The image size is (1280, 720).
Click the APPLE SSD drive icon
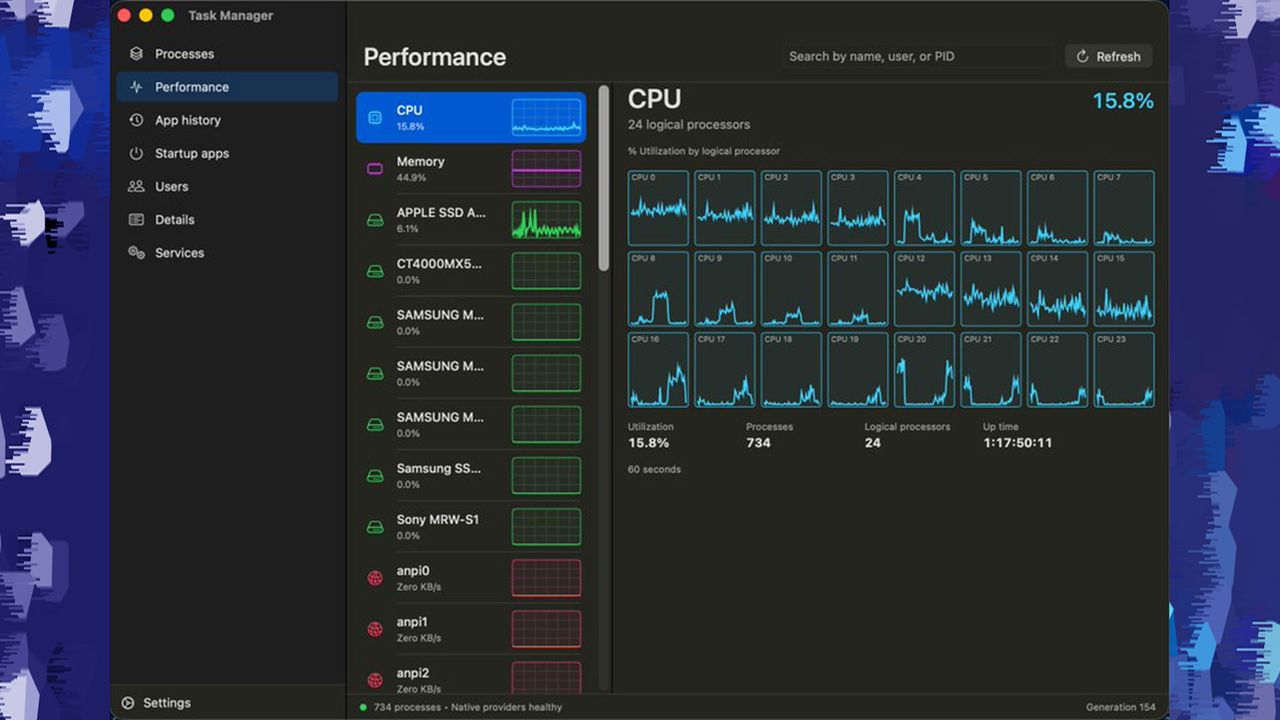pyautogui.click(x=375, y=220)
